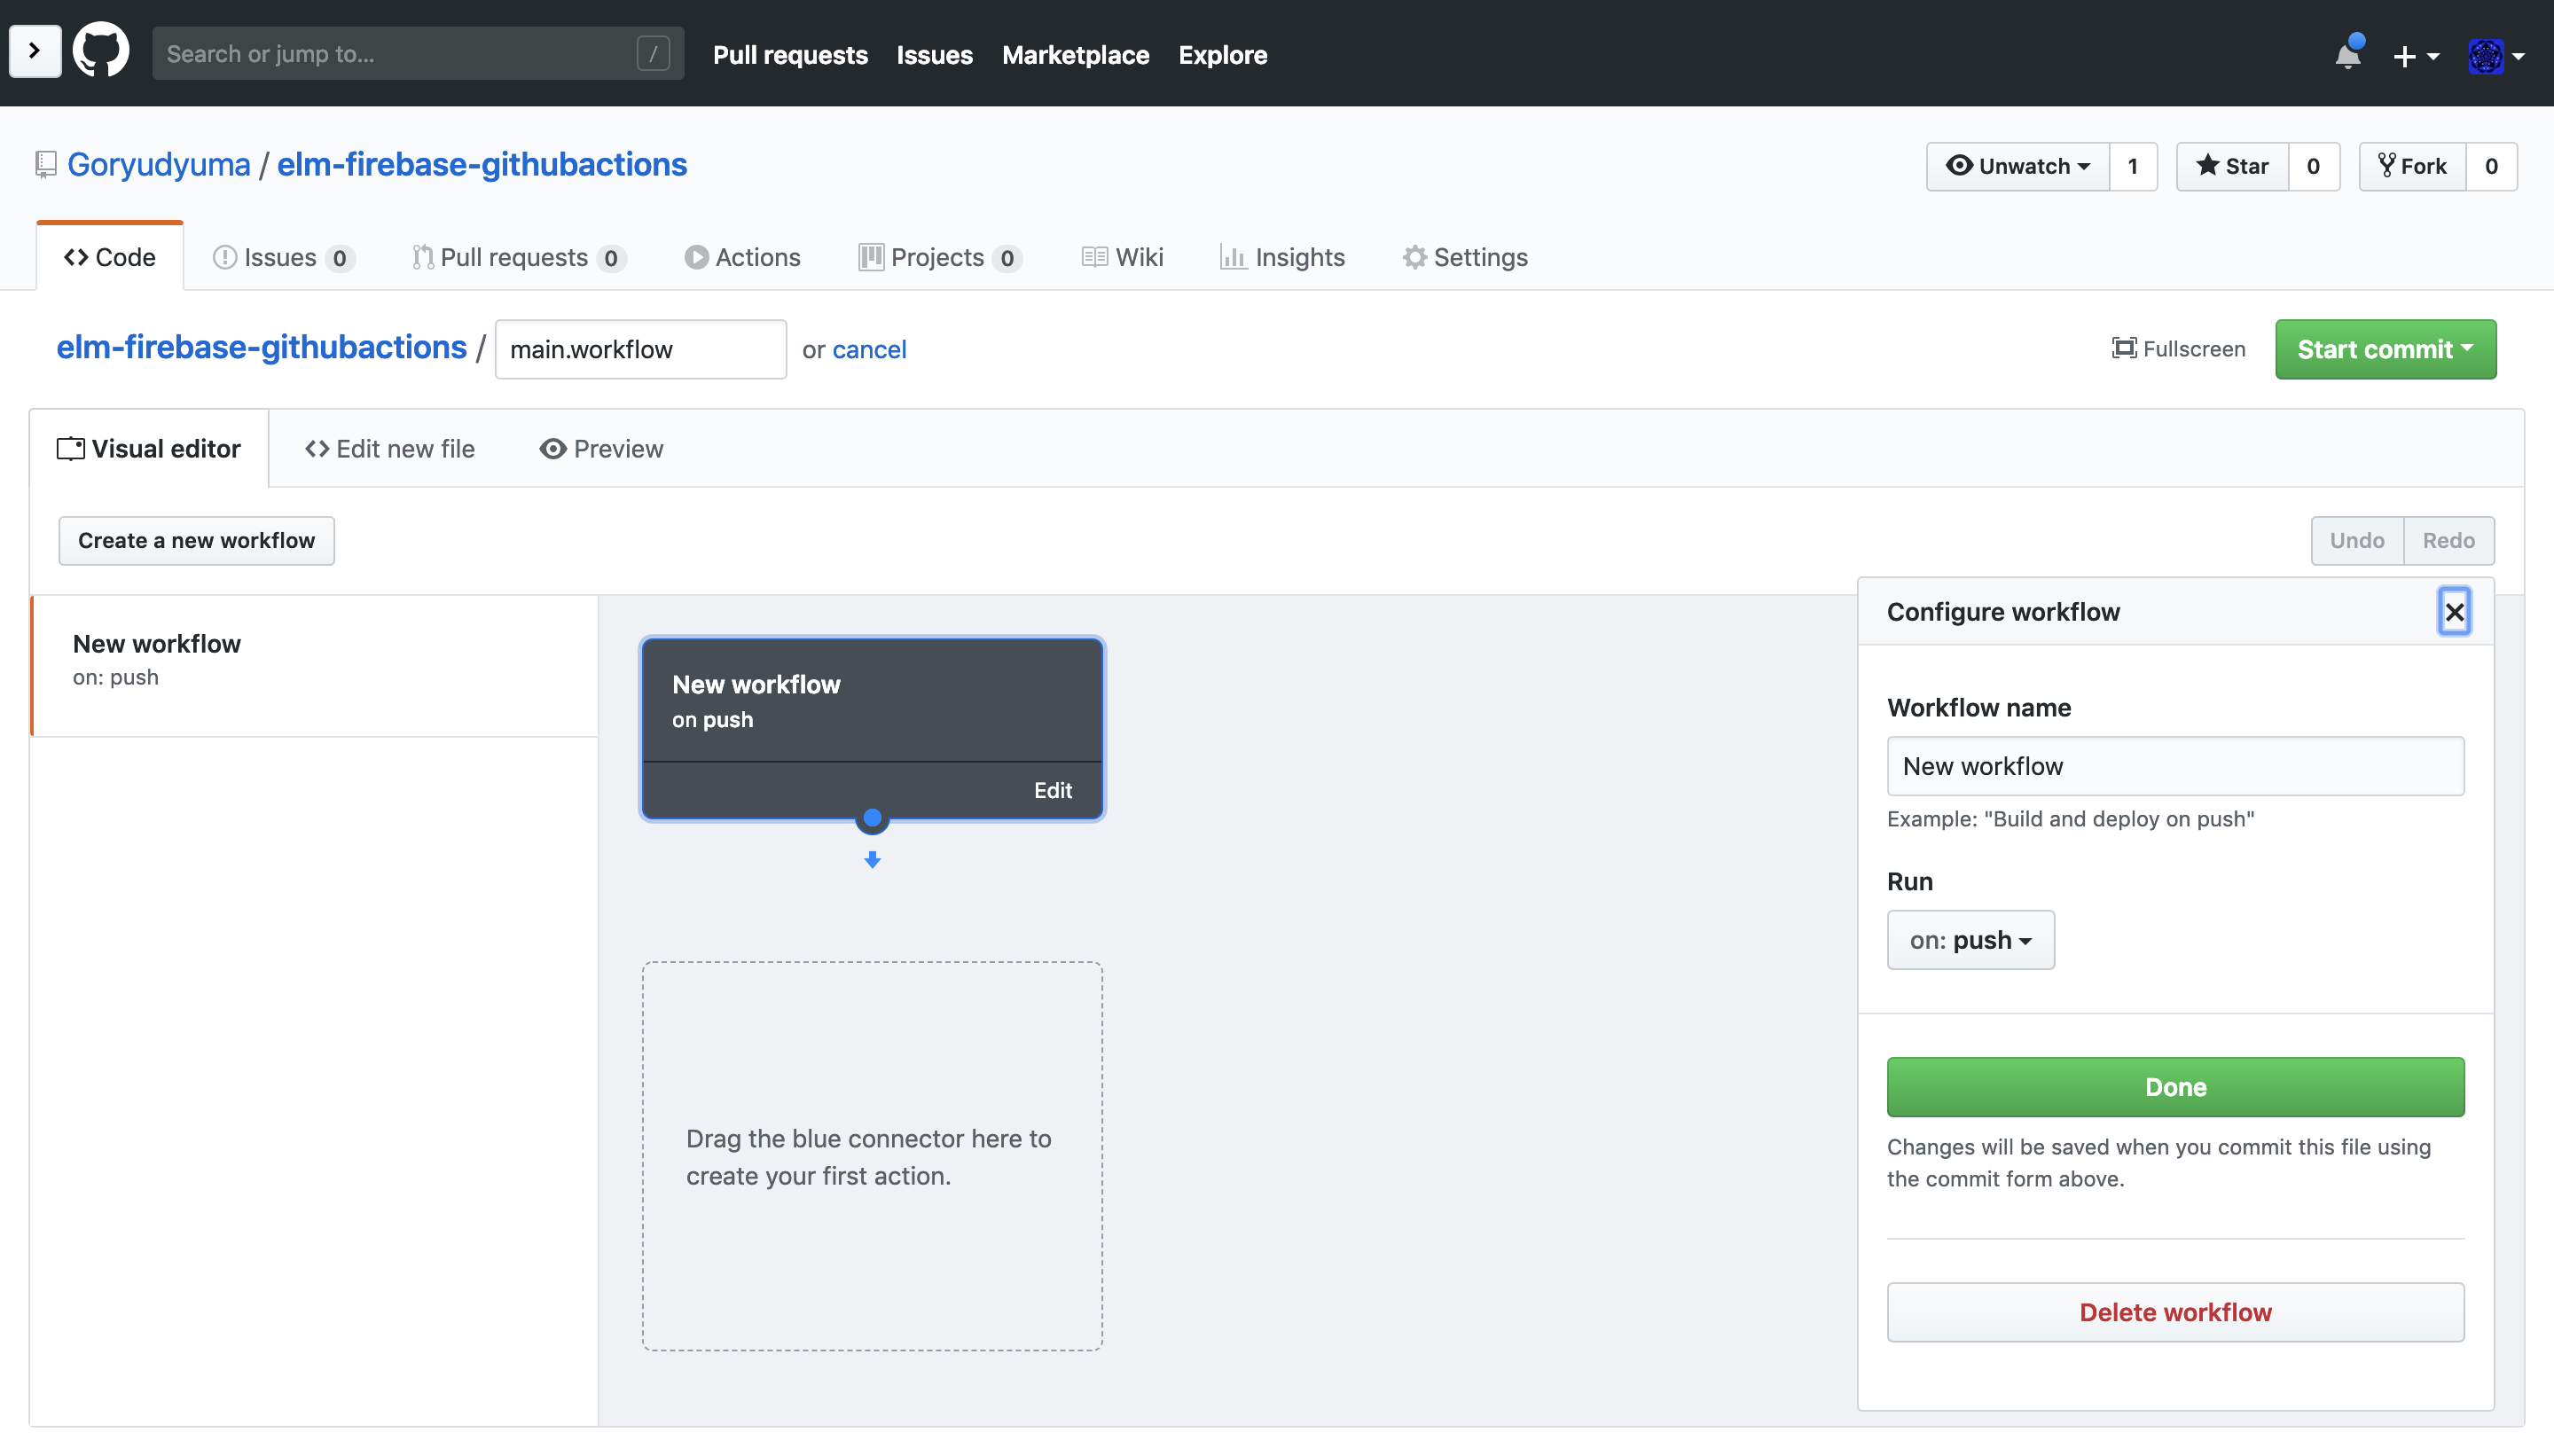
Task: Click the Undo button
Action: 2357,538
